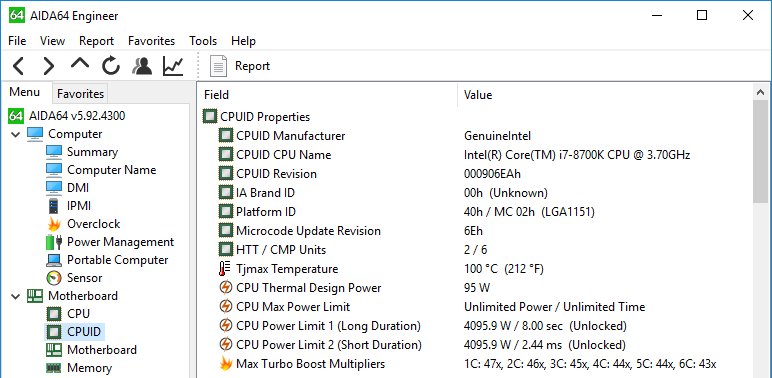
Task: Open the benchmark graph toolbar icon
Action: [173, 65]
